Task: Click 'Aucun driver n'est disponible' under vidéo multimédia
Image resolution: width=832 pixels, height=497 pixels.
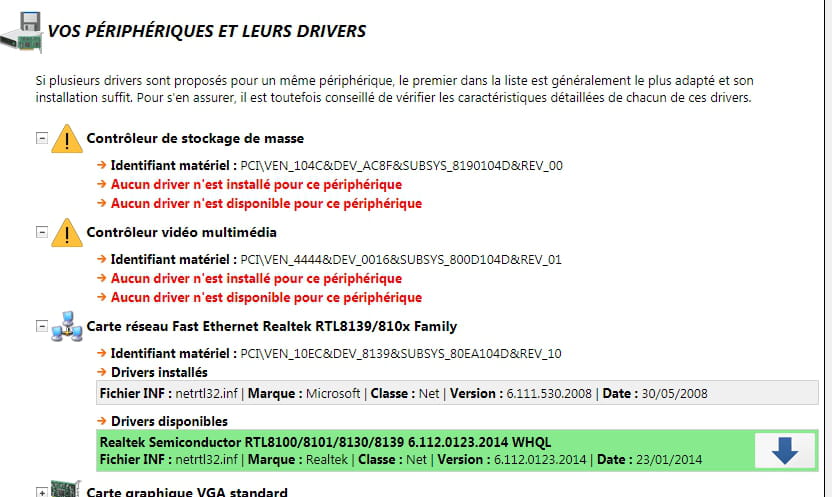Action: pyautogui.click(x=266, y=298)
